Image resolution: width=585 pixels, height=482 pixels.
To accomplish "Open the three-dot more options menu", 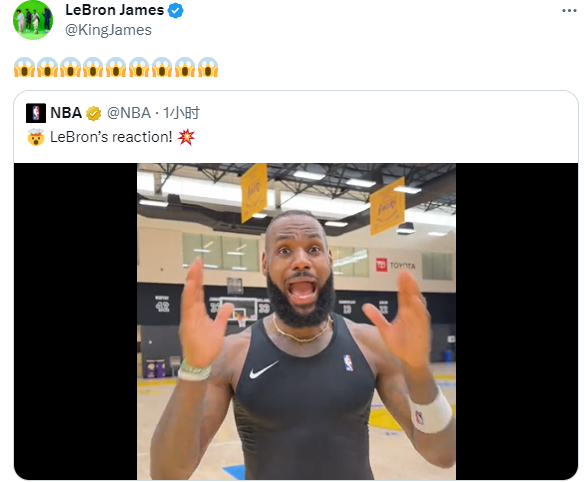I will (x=569, y=11).
